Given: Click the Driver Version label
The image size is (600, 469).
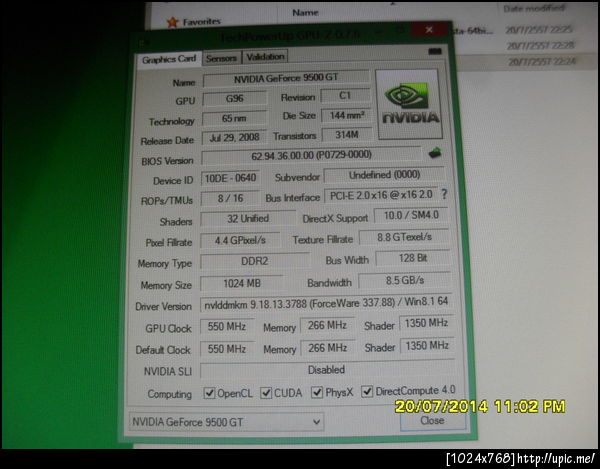Looking at the screenshot, I should point(163,306).
